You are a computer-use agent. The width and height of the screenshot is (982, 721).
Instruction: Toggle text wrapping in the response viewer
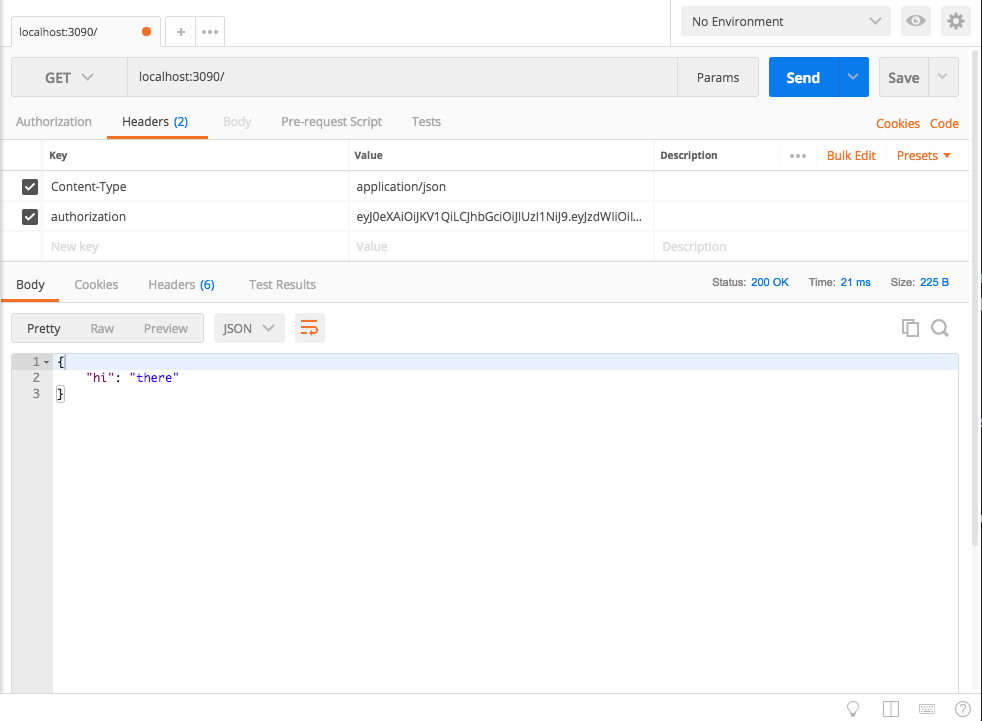point(309,327)
